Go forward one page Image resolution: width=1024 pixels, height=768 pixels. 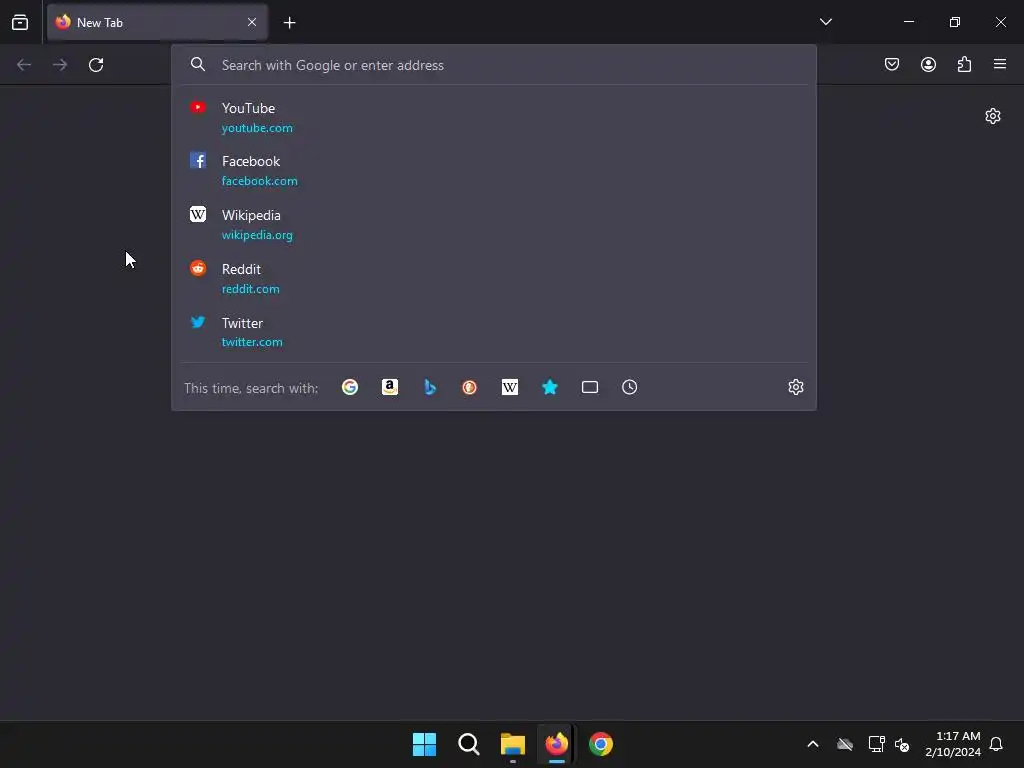60,65
